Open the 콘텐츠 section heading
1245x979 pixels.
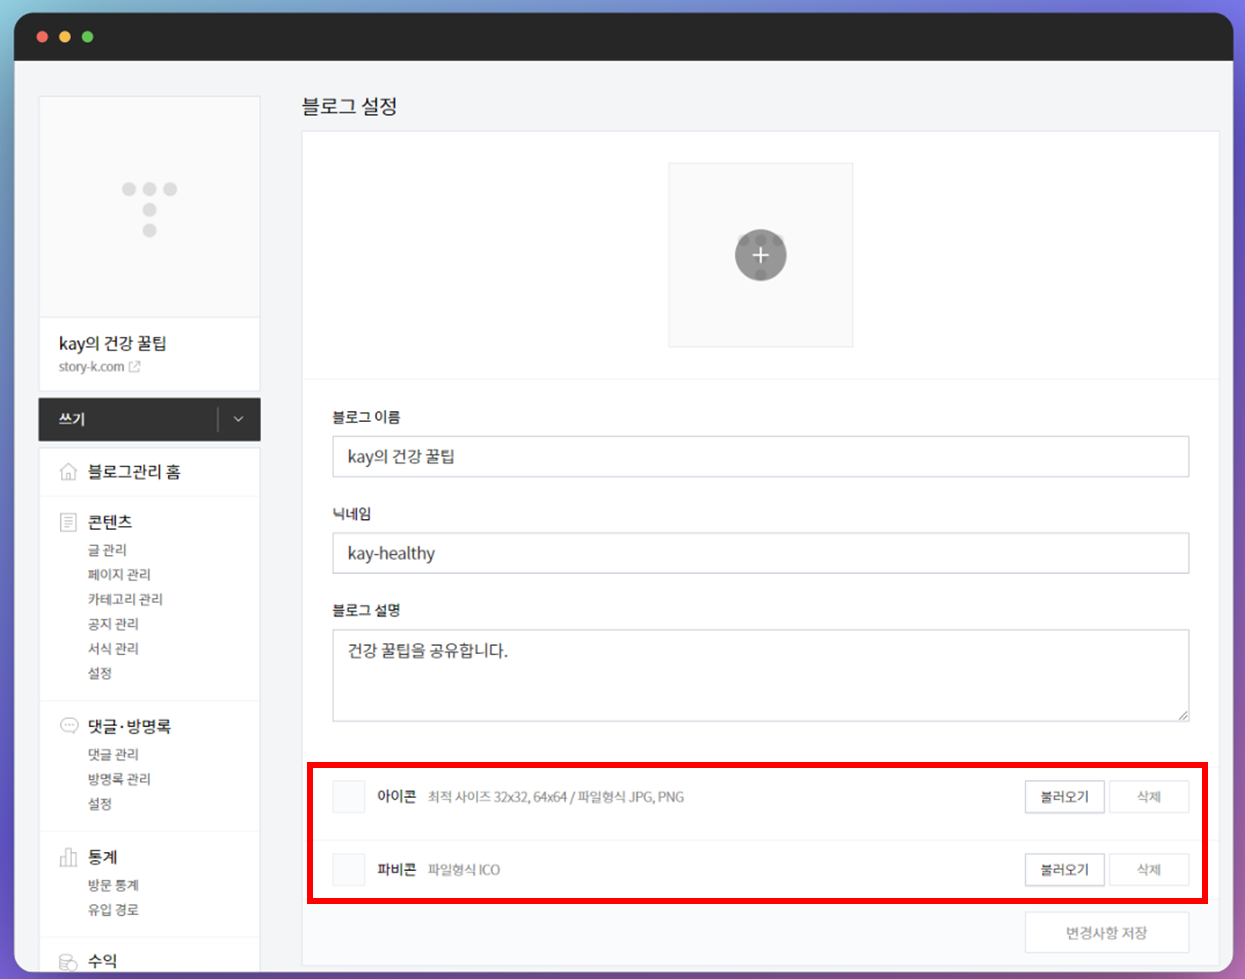pyautogui.click(x=110, y=522)
